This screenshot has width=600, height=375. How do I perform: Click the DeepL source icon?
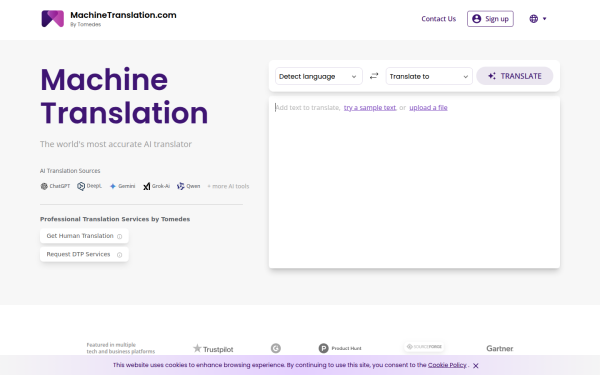click(x=81, y=186)
